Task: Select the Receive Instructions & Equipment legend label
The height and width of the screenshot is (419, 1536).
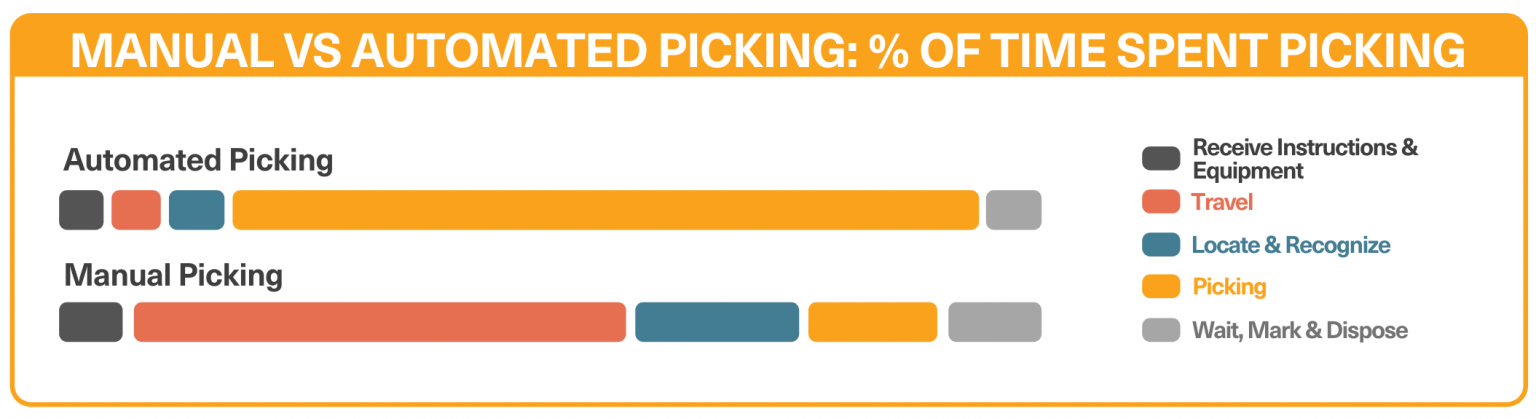Action: (x=1304, y=159)
